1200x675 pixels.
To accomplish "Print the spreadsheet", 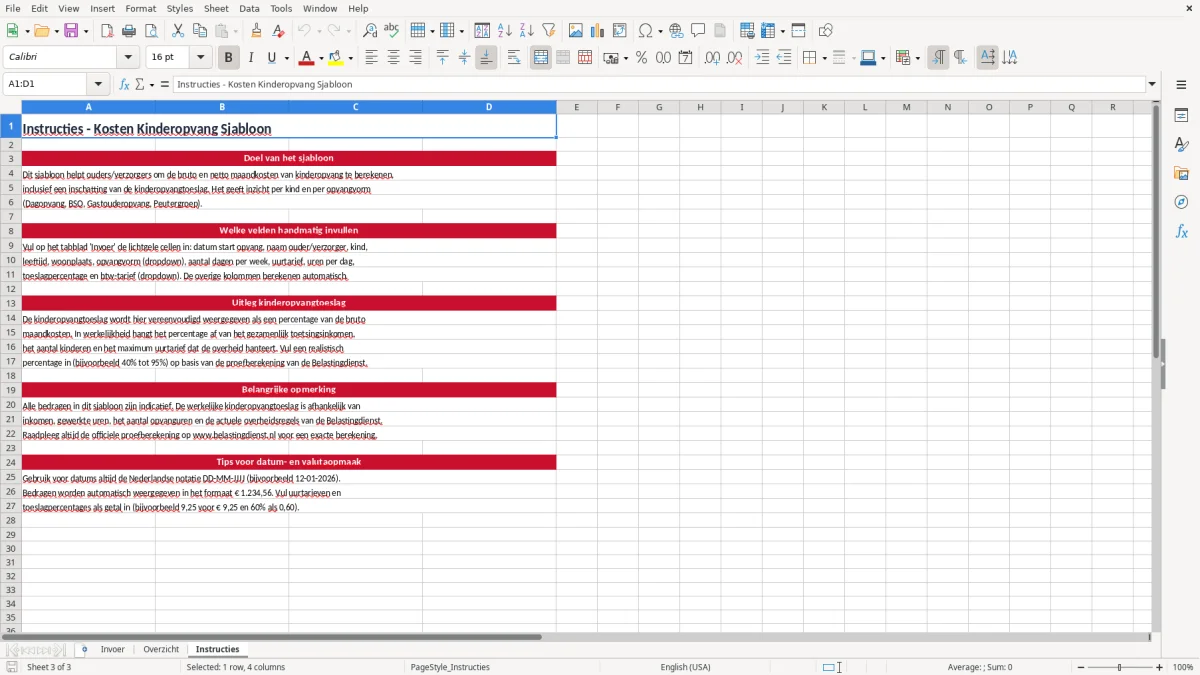I will (x=128, y=31).
